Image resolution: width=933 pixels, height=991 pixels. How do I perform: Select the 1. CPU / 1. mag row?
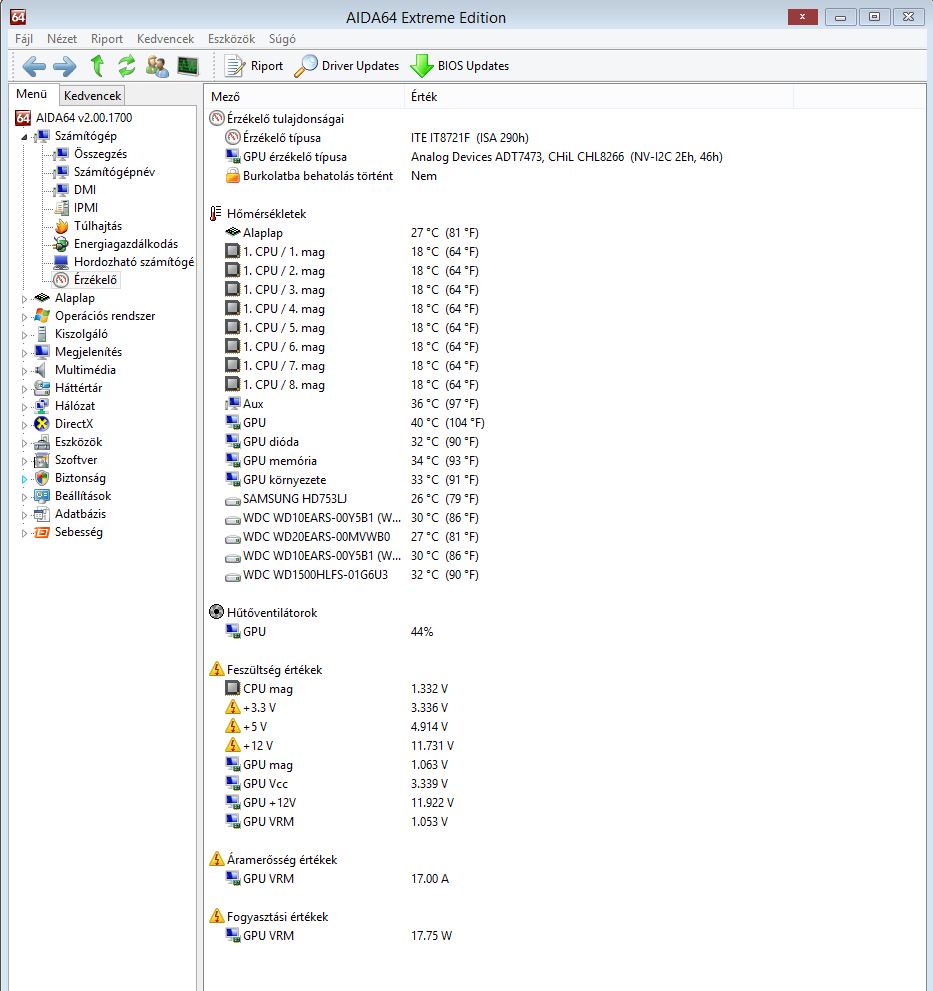tap(352, 252)
